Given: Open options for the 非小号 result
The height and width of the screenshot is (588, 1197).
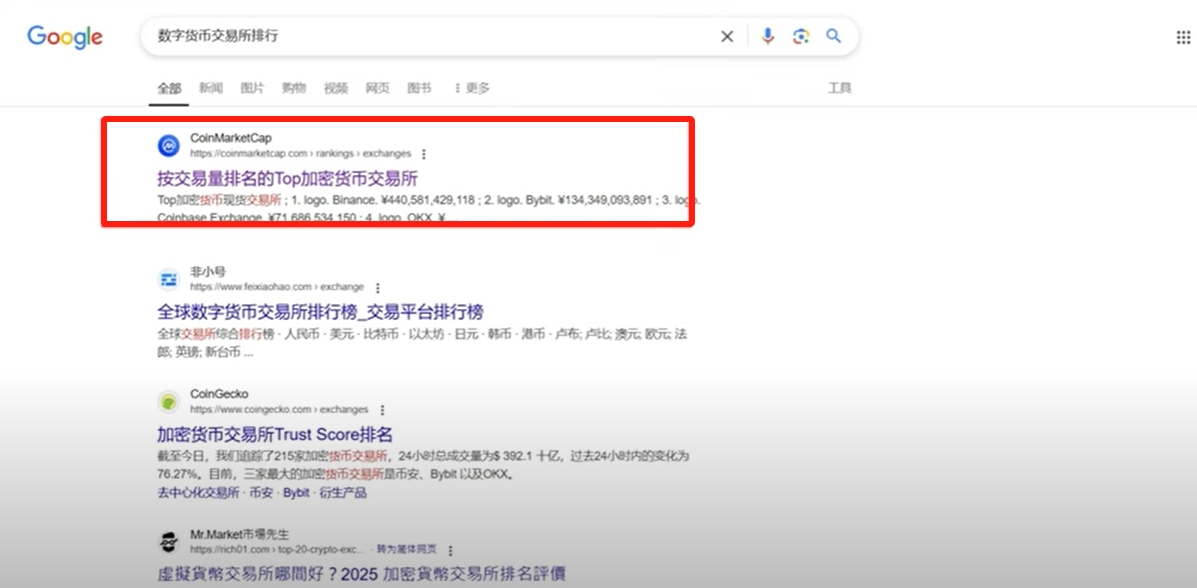Looking at the screenshot, I should pos(377,288).
